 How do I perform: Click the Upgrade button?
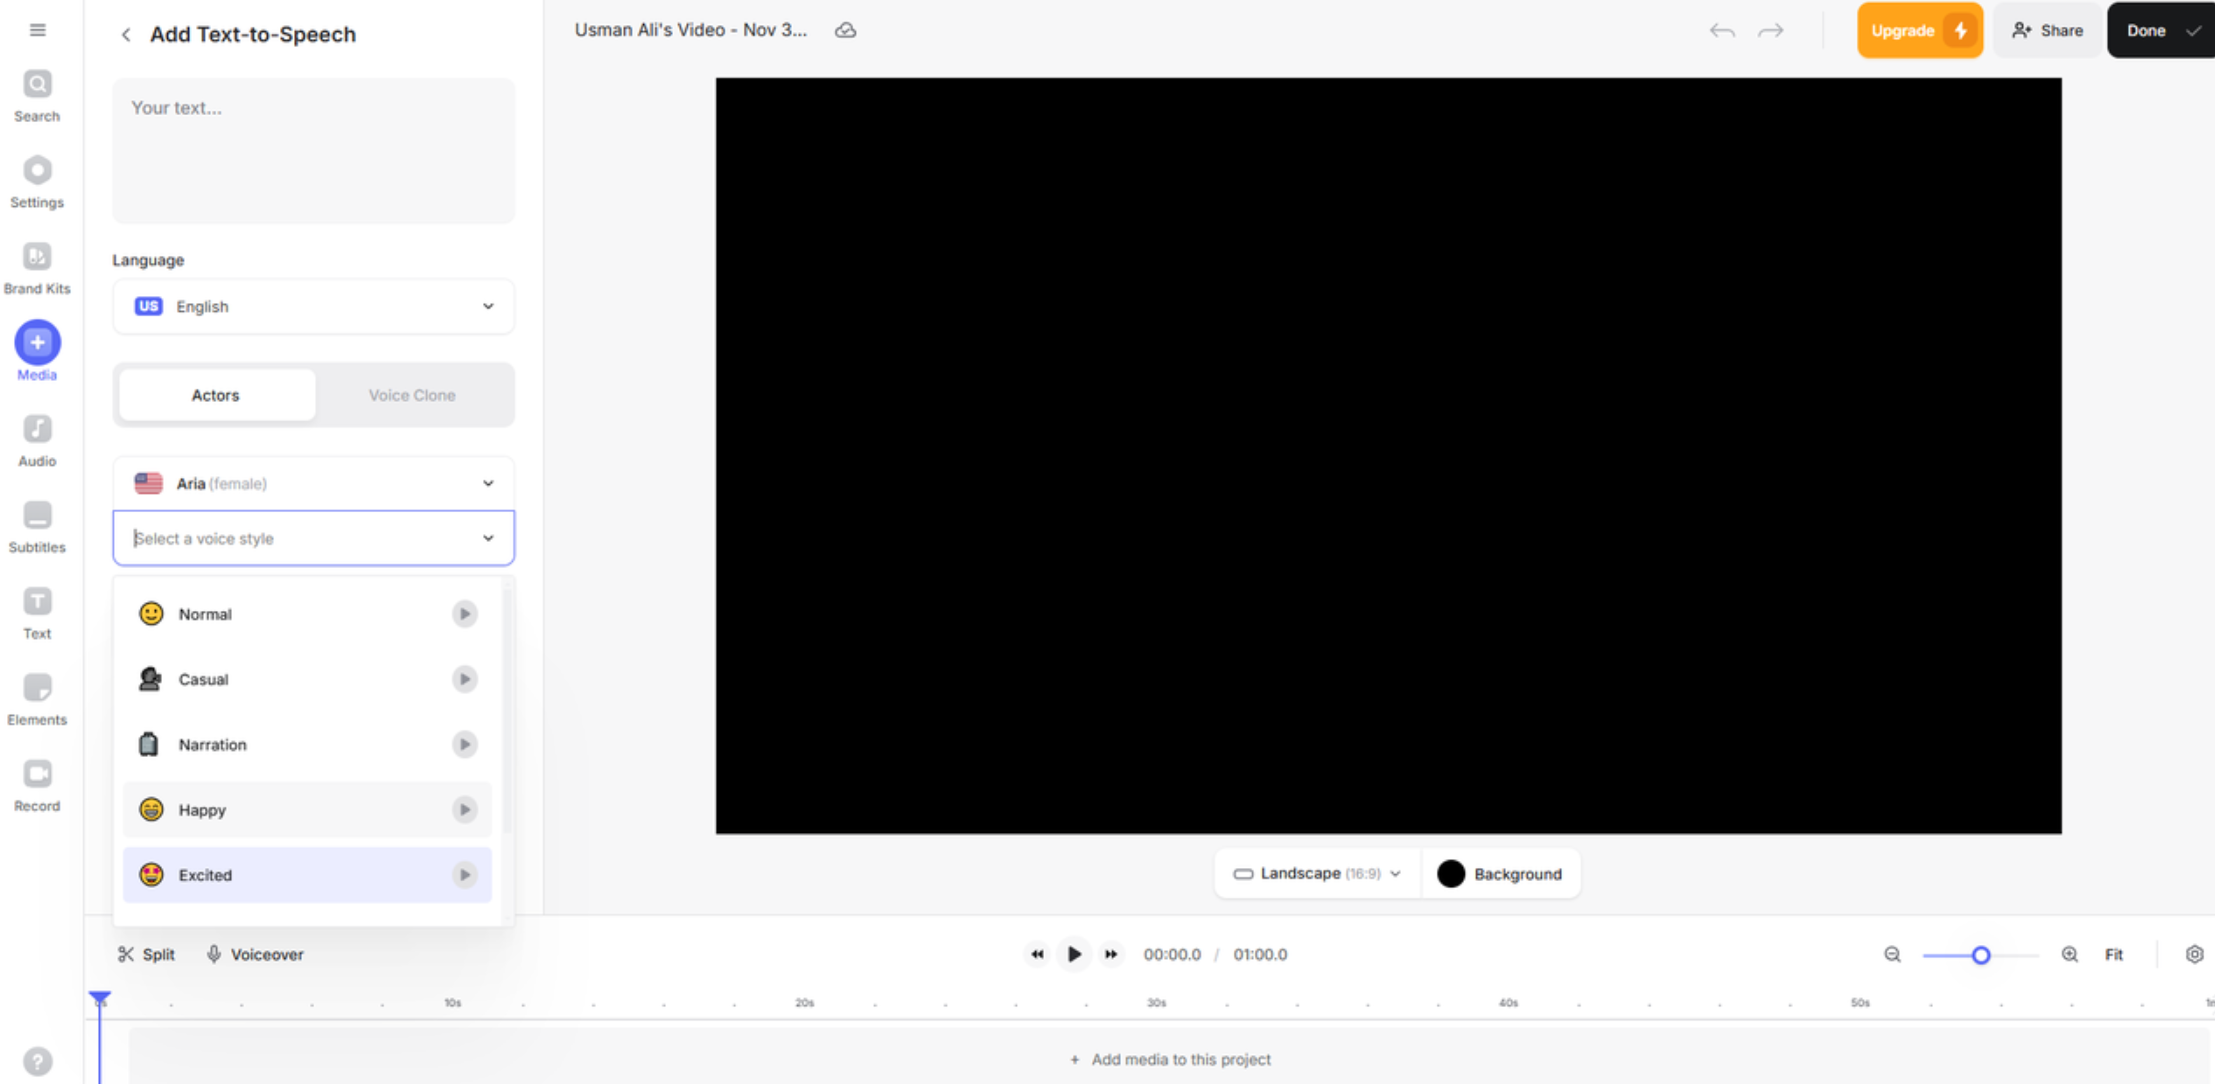click(x=1918, y=30)
